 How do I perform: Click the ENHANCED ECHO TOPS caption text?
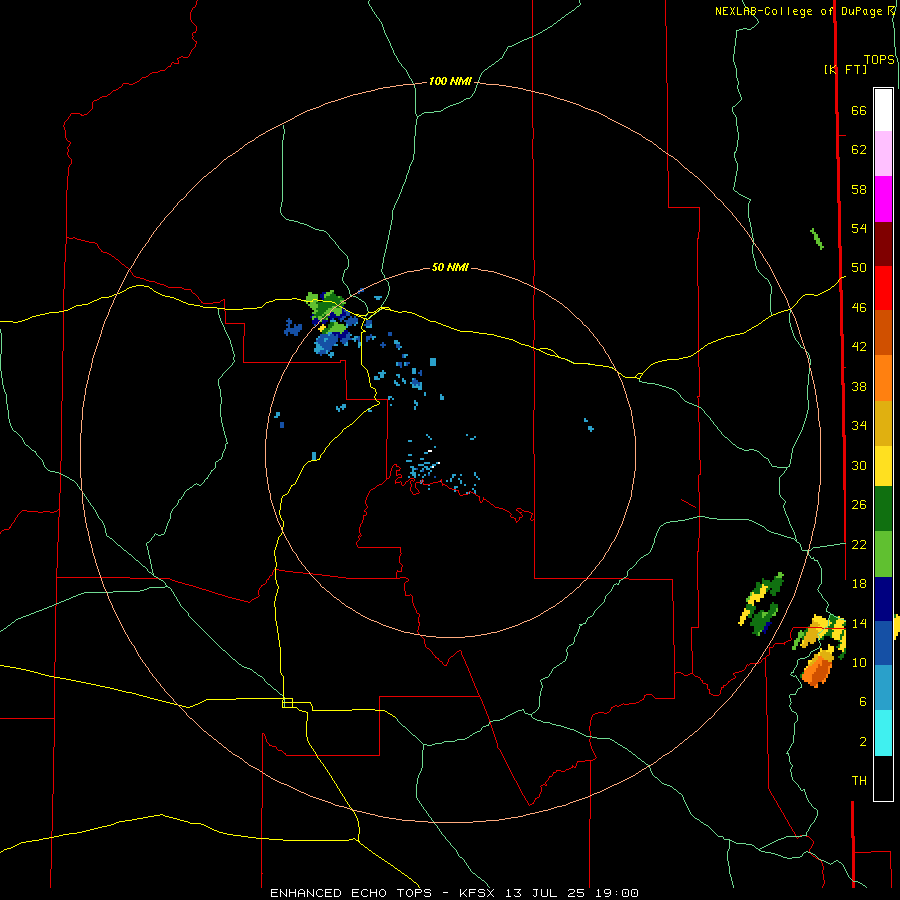[351, 893]
